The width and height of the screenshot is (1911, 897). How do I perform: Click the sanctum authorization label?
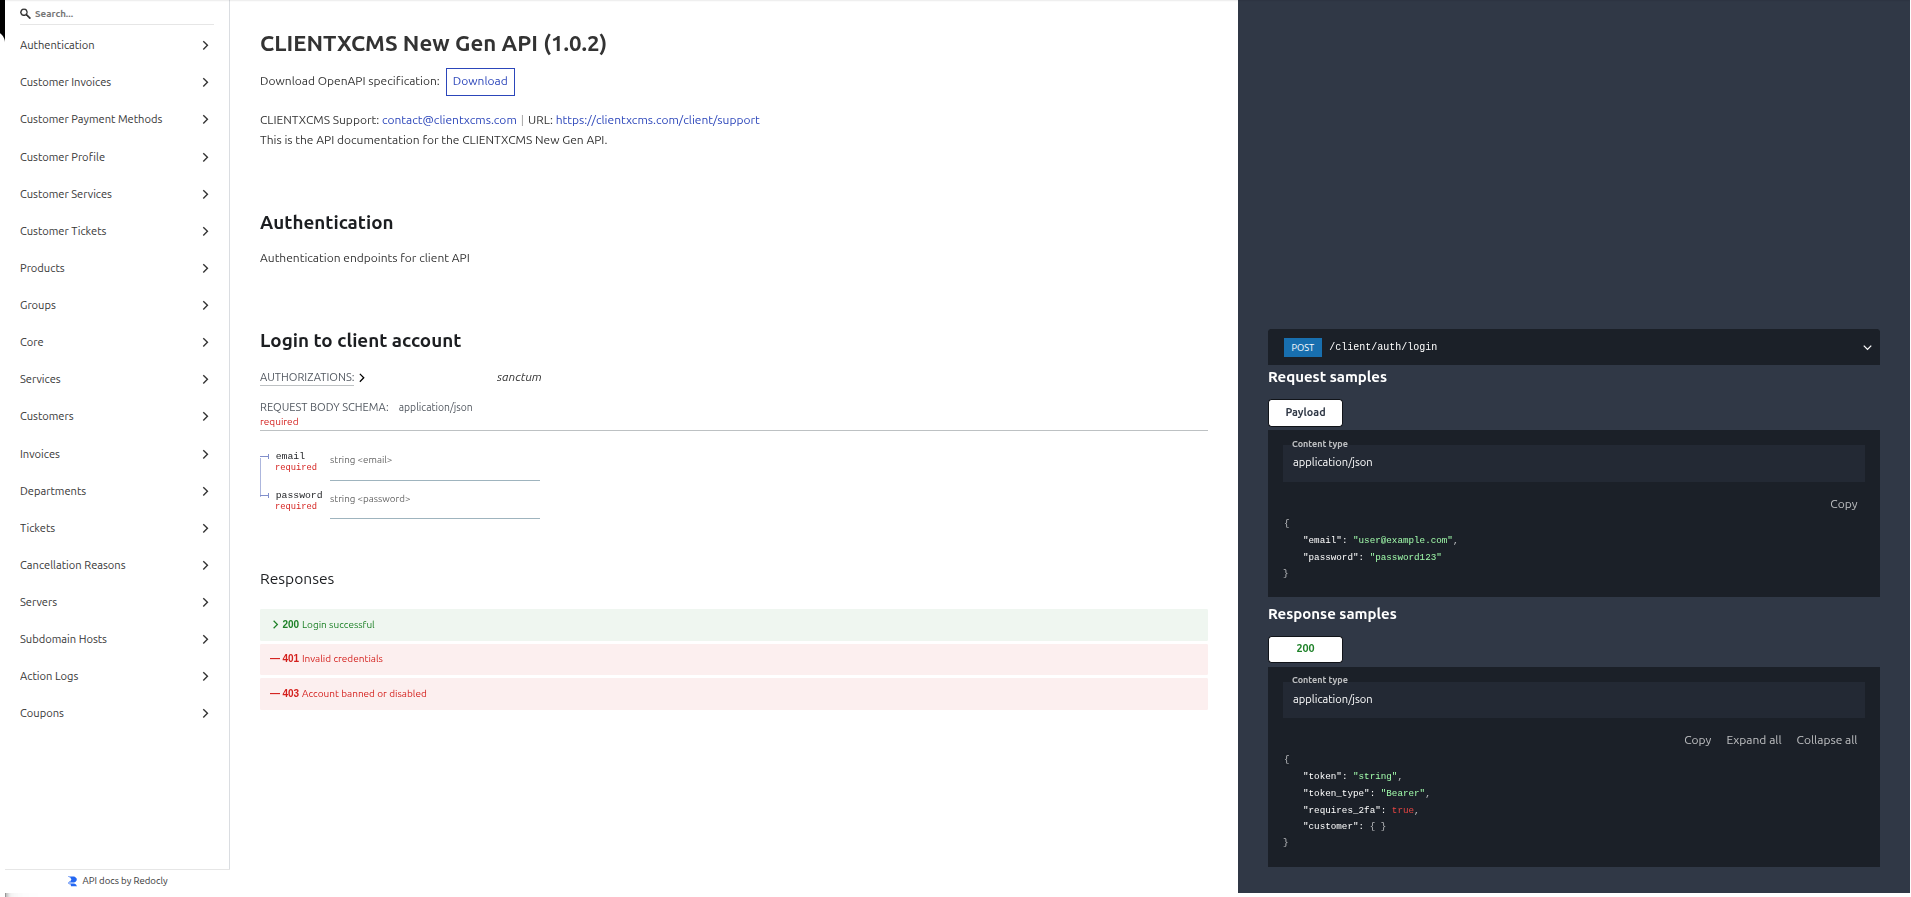(x=519, y=378)
